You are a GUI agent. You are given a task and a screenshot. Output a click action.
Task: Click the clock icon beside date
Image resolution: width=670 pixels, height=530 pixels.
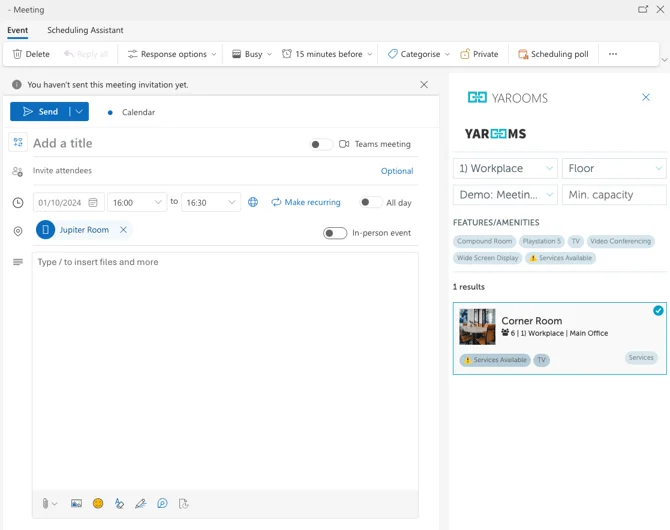coord(18,203)
